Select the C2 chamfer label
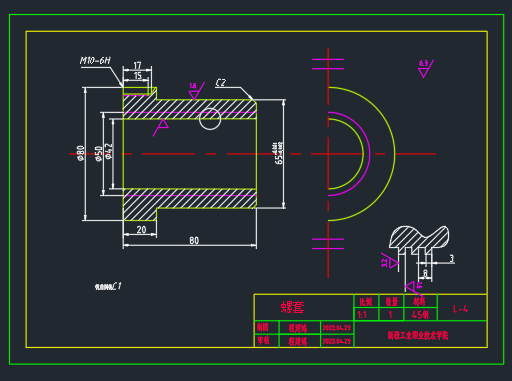 [221, 83]
